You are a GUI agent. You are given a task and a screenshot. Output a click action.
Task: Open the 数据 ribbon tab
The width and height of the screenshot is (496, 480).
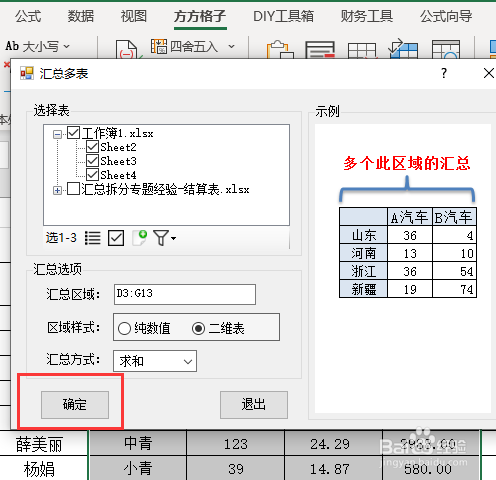pos(81,16)
